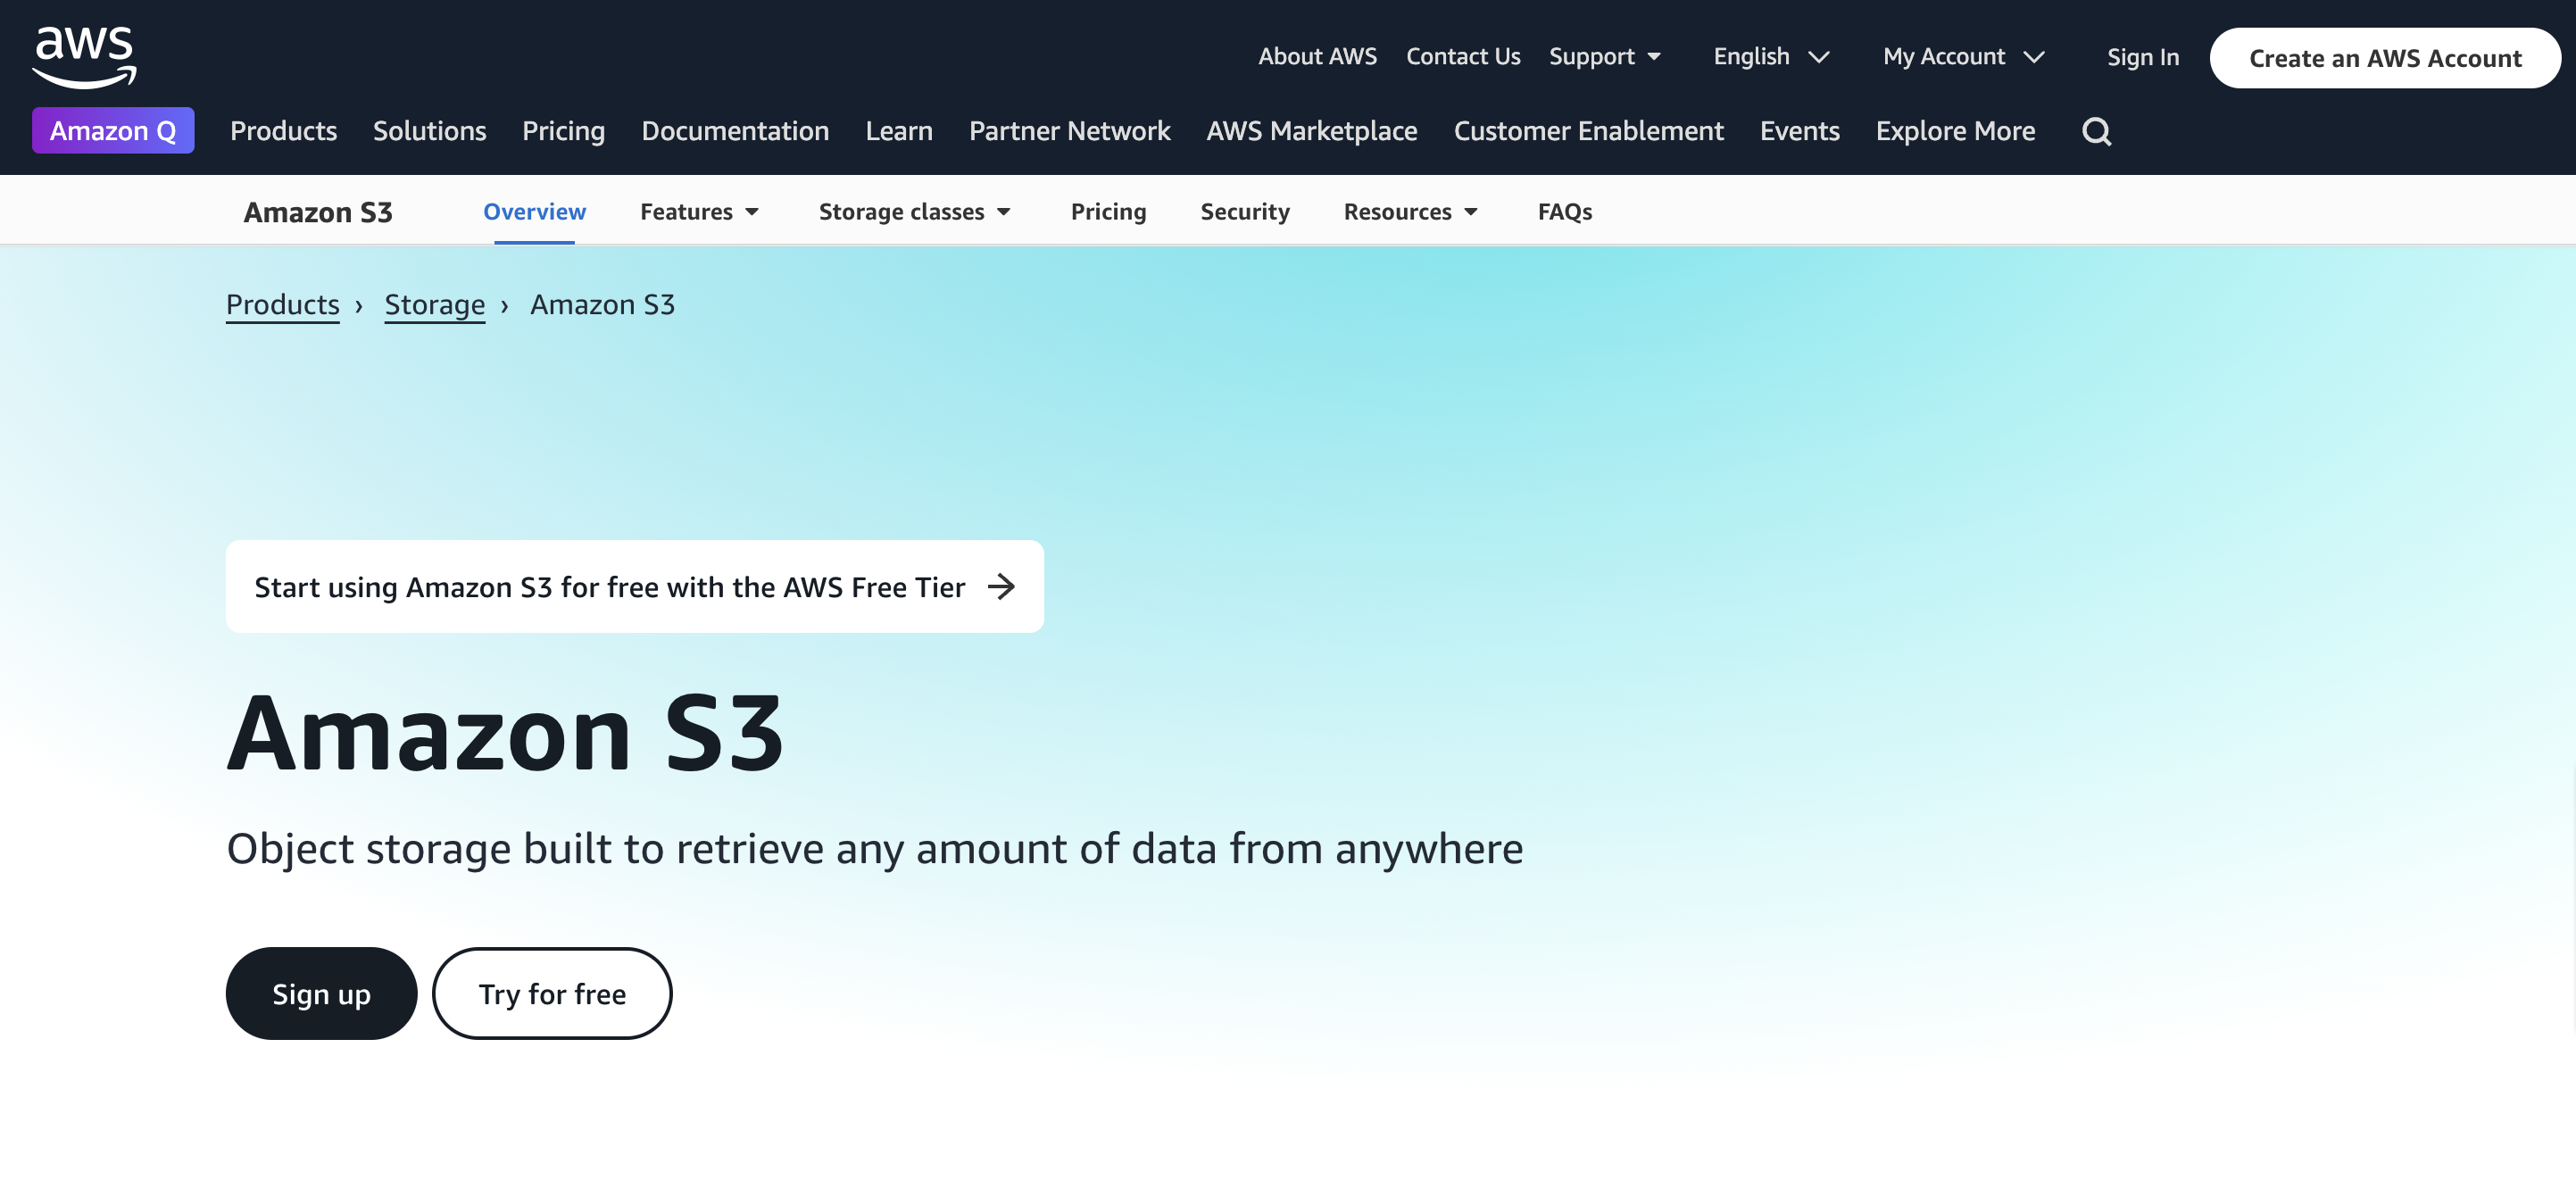2576x1189 pixels.
Task: Open the search magnifier icon
Action: [2096, 131]
